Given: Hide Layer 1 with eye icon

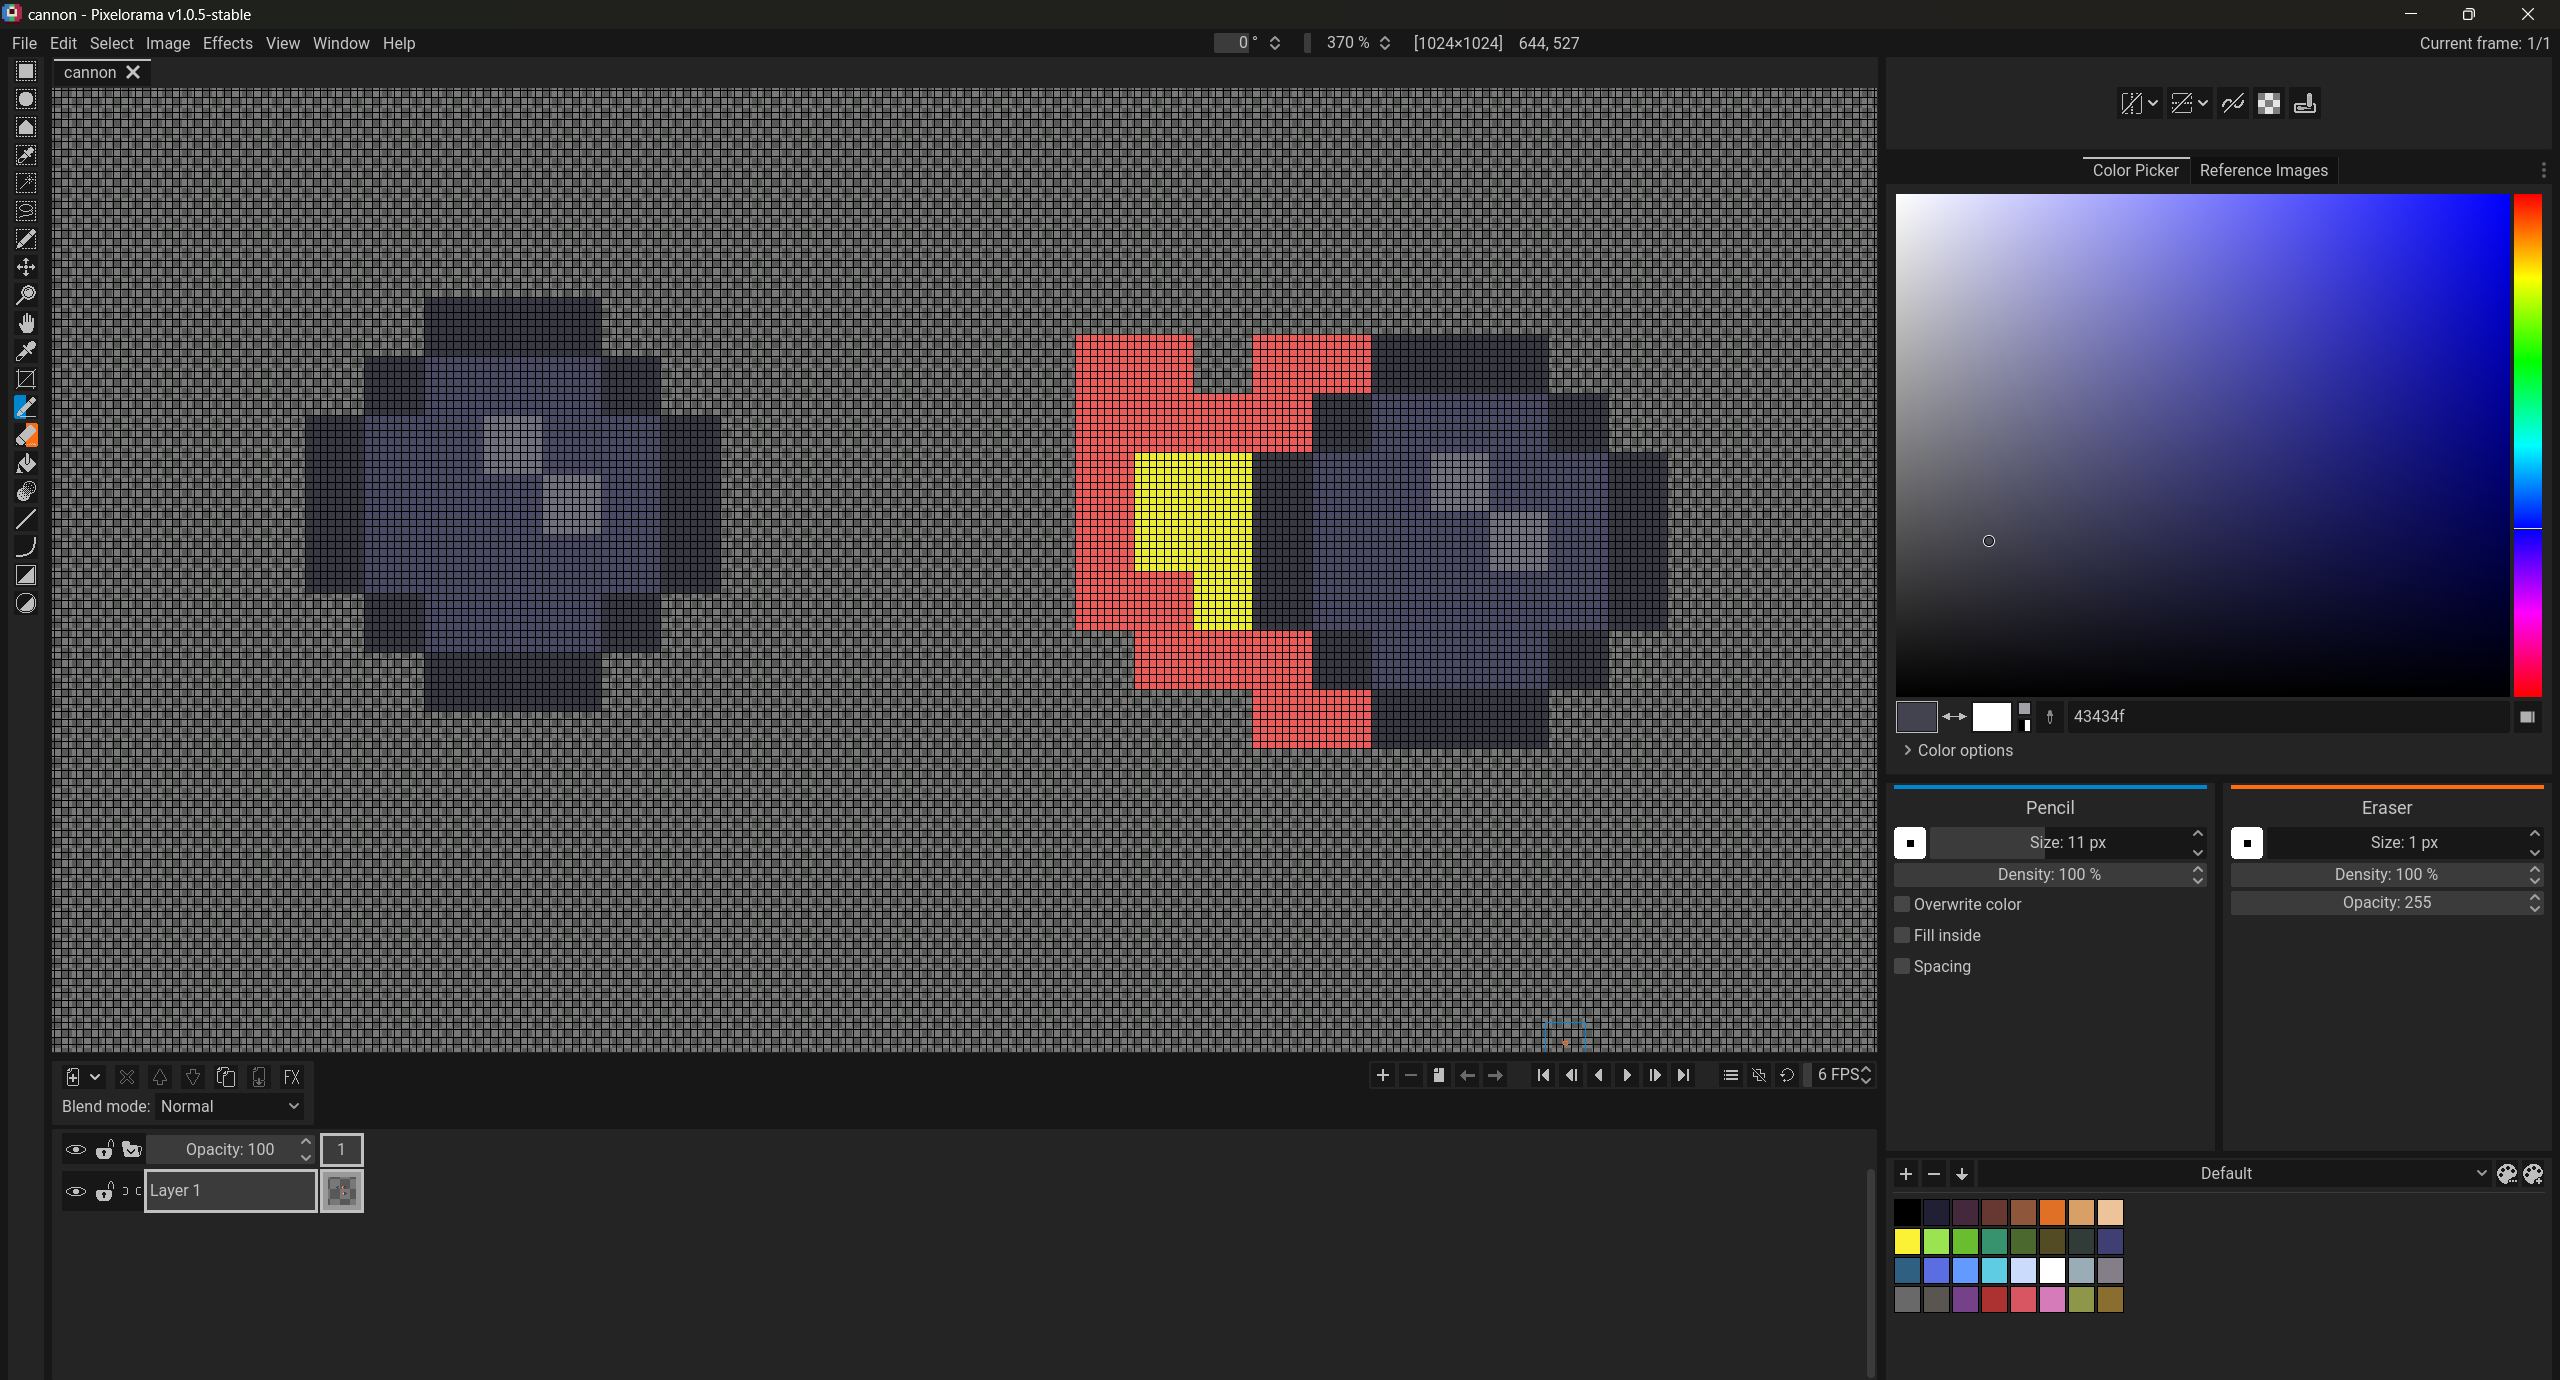Looking at the screenshot, I should click(75, 1191).
